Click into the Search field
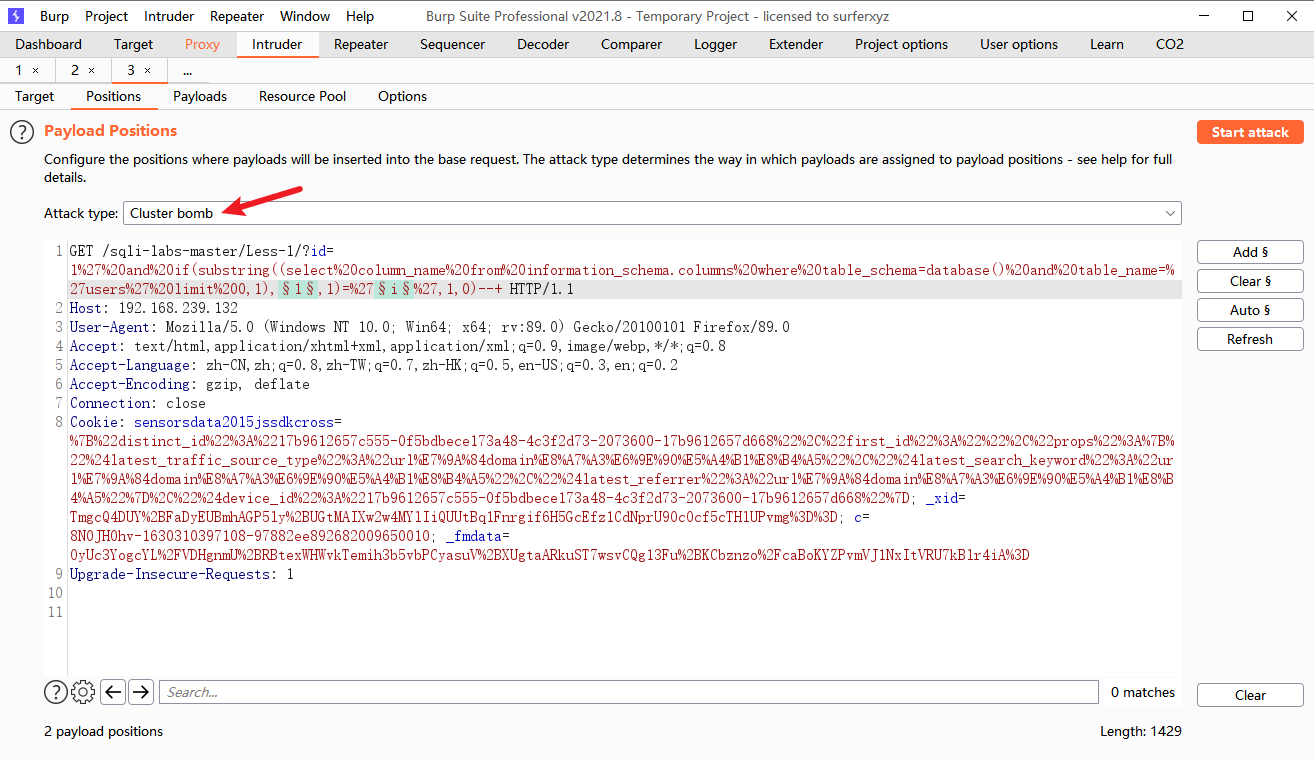 click(628, 692)
